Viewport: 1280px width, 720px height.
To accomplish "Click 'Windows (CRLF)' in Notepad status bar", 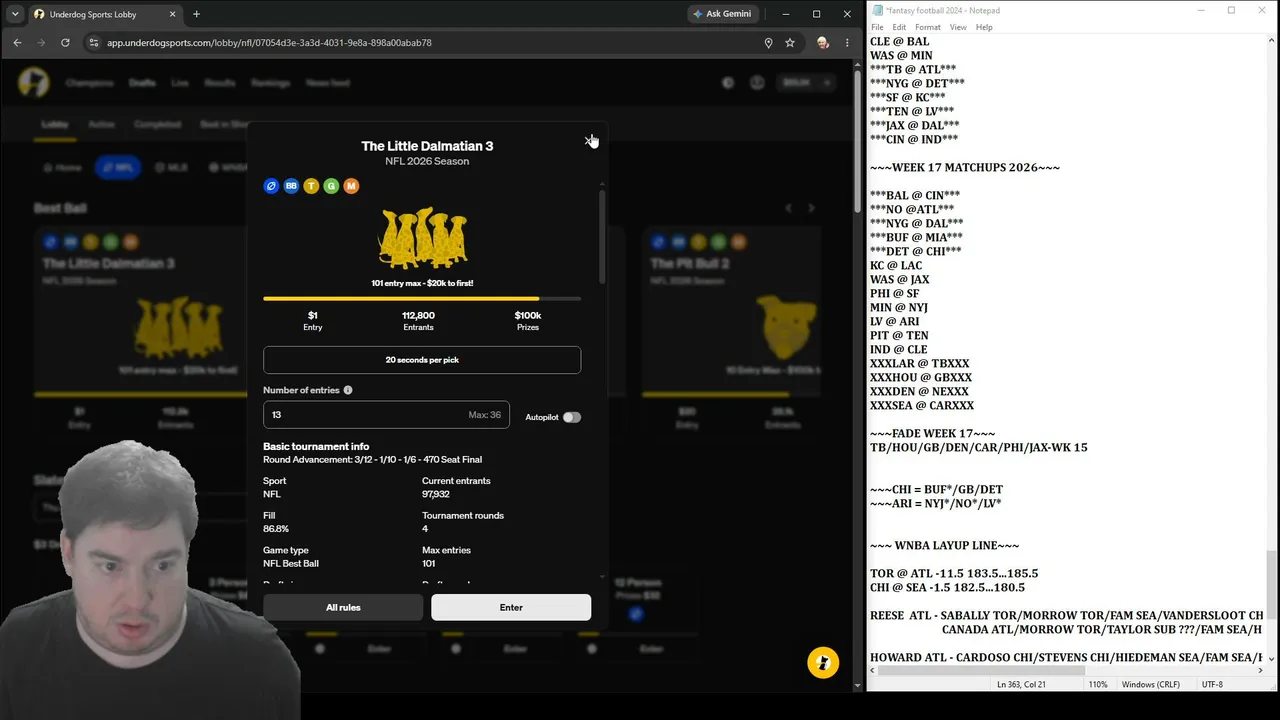I will 1151,685.
